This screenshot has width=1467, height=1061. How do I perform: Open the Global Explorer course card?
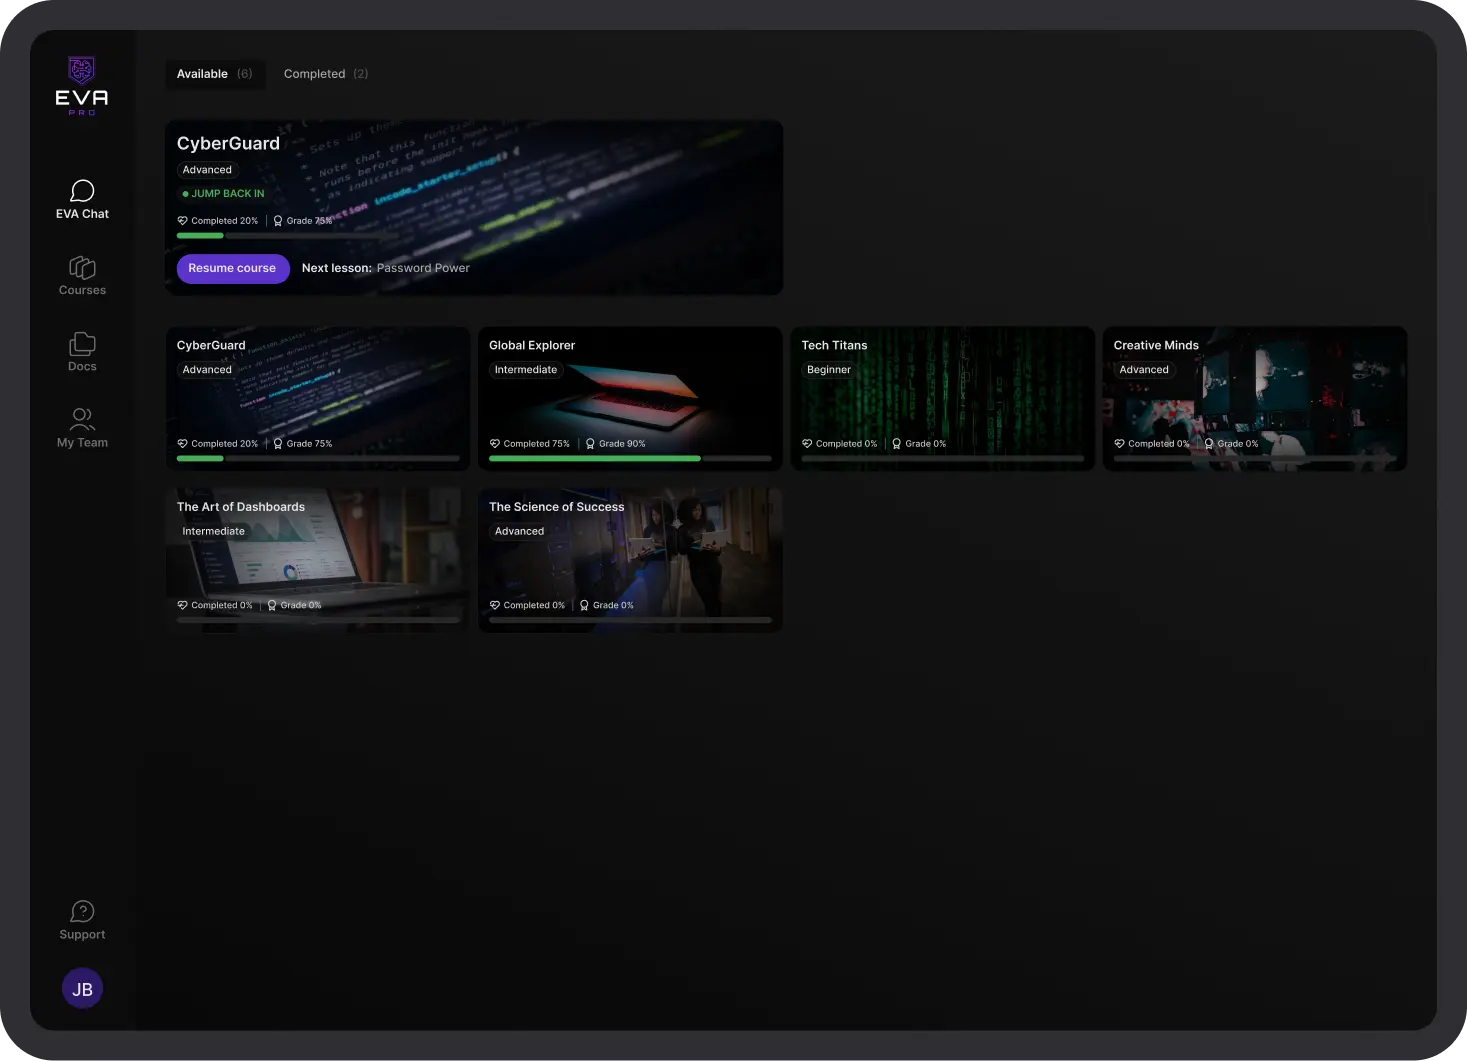click(630, 398)
